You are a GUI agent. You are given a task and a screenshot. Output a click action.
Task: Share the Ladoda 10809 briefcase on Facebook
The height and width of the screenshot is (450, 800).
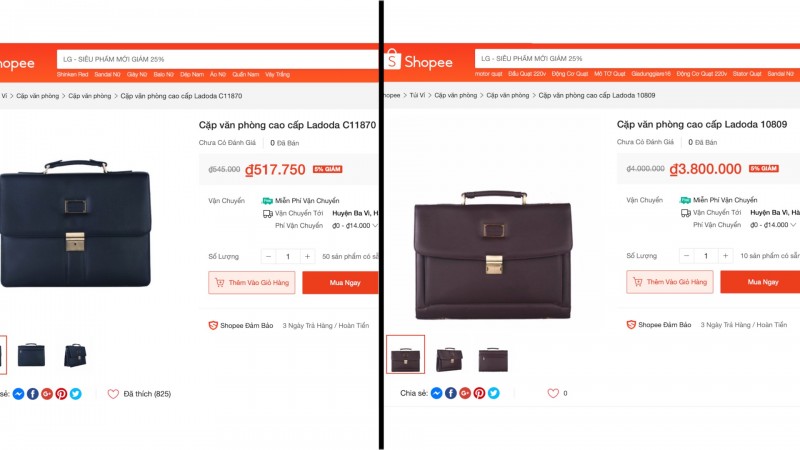coord(451,393)
